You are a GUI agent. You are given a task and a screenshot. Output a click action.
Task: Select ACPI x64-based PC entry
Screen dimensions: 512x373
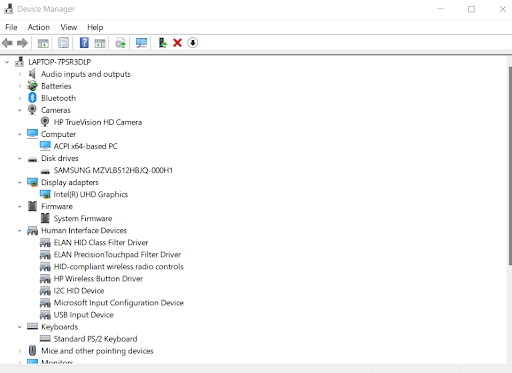tap(86, 146)
